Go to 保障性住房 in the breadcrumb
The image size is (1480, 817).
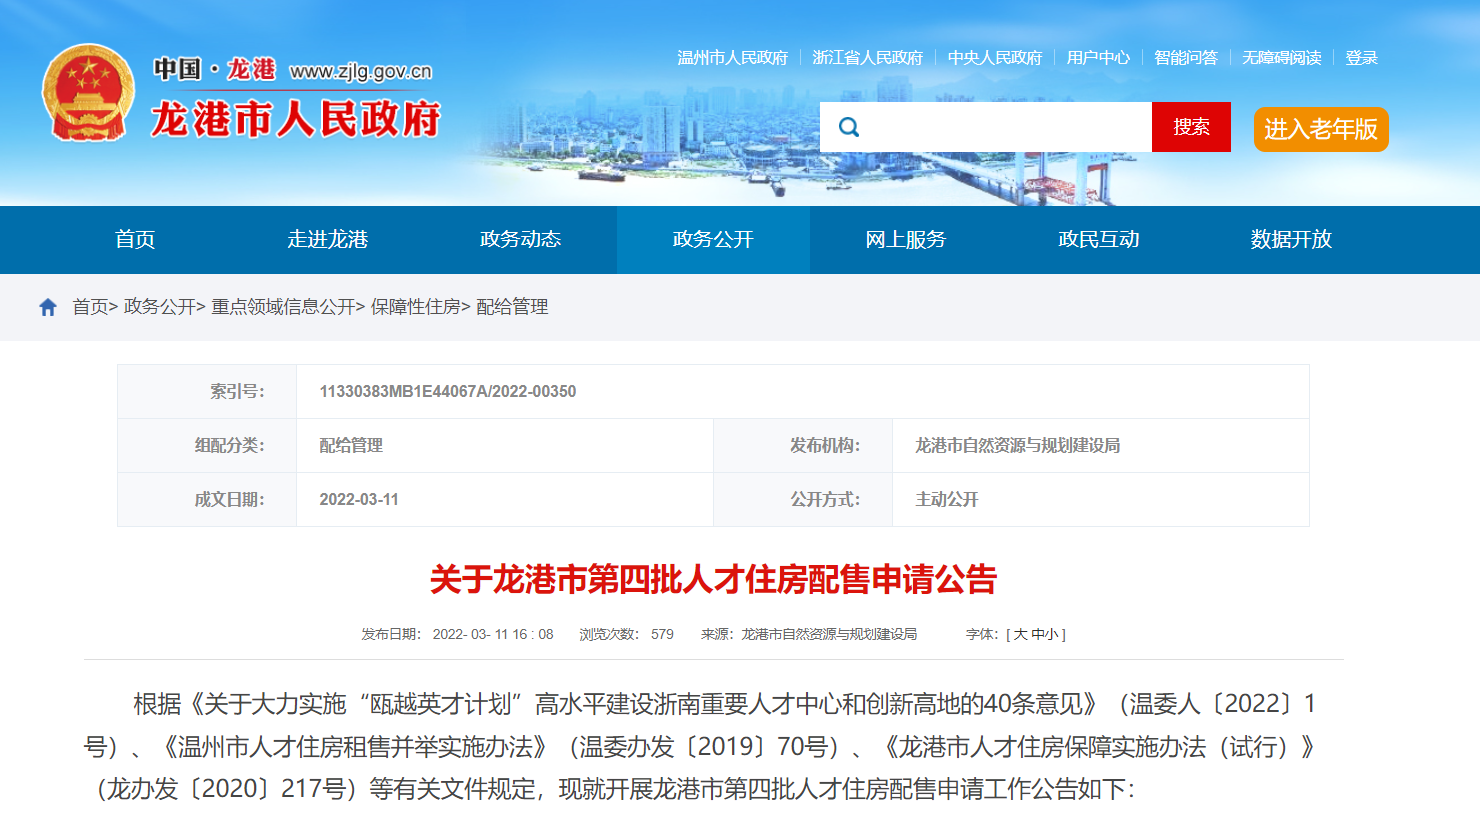415,307
